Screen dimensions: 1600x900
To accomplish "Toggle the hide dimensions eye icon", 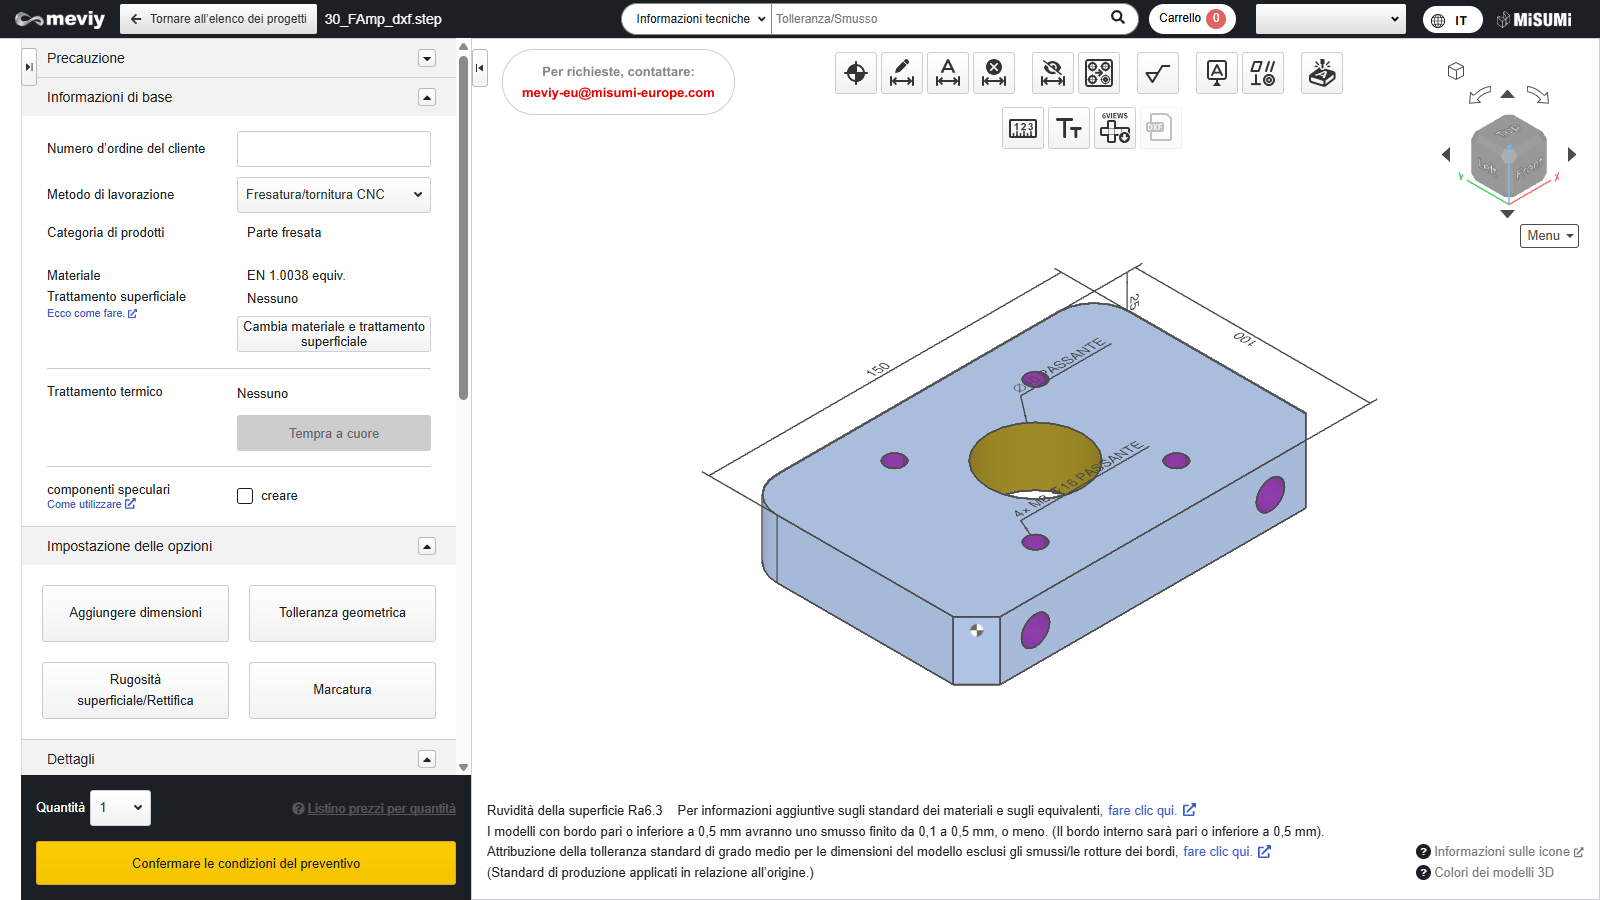I will (1052, 73).
